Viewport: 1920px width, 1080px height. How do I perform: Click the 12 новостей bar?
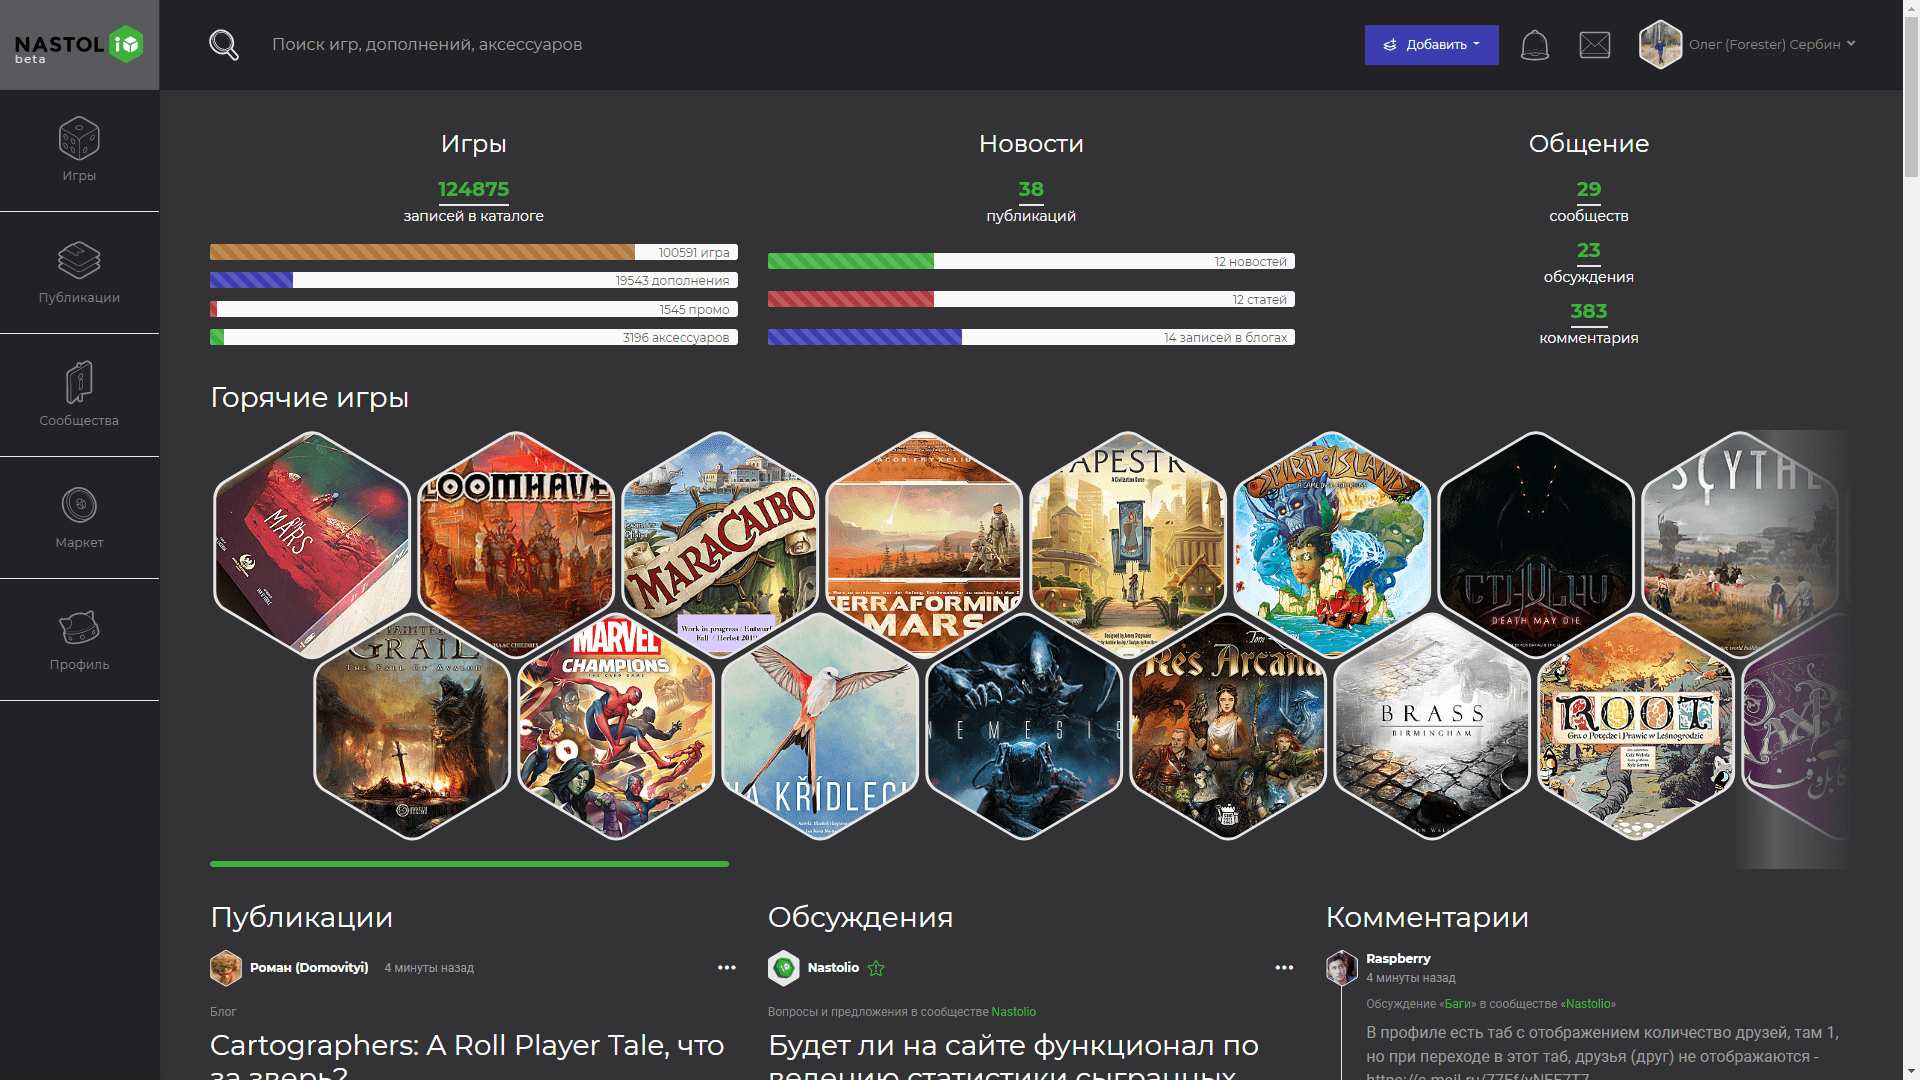[1031, 261]
